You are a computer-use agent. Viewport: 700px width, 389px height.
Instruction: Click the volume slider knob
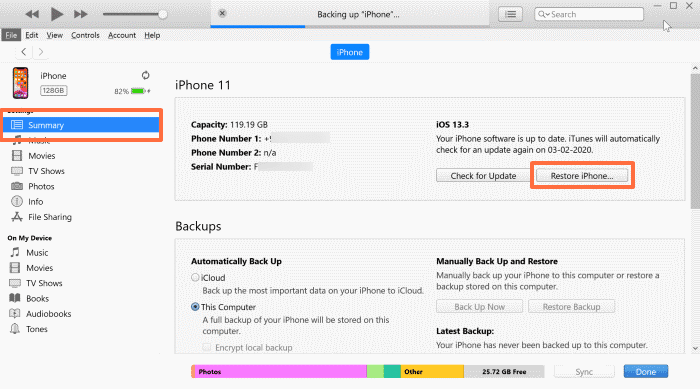click(163, 14)
